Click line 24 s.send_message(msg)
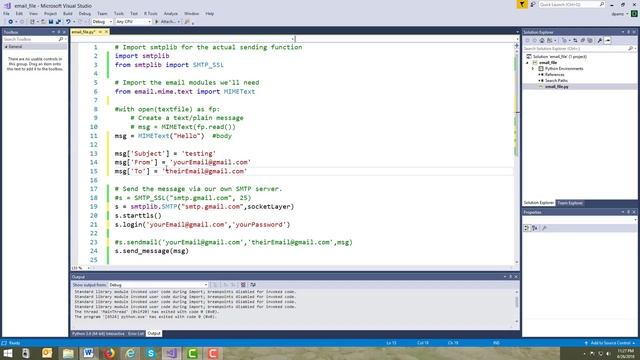This screenshot has width=640, height=360. pyautogui.click(x=151, y=251)
